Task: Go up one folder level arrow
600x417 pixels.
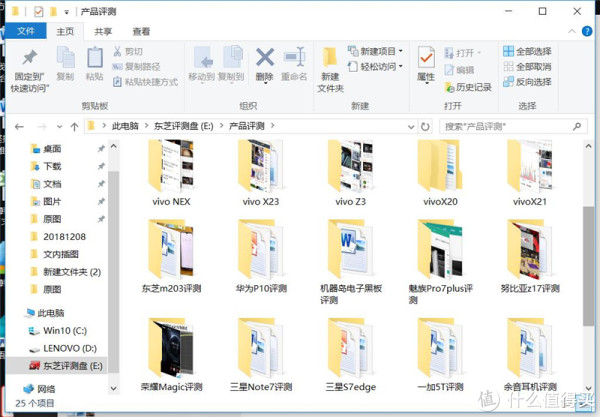Action: point(75,127)
